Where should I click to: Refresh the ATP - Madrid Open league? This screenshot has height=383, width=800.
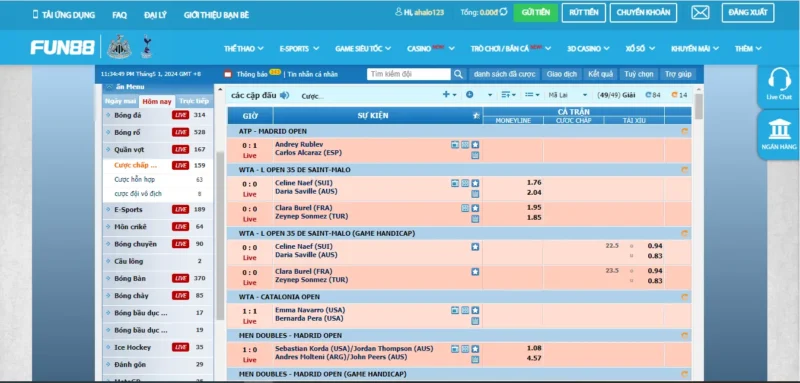pos(684,132)
